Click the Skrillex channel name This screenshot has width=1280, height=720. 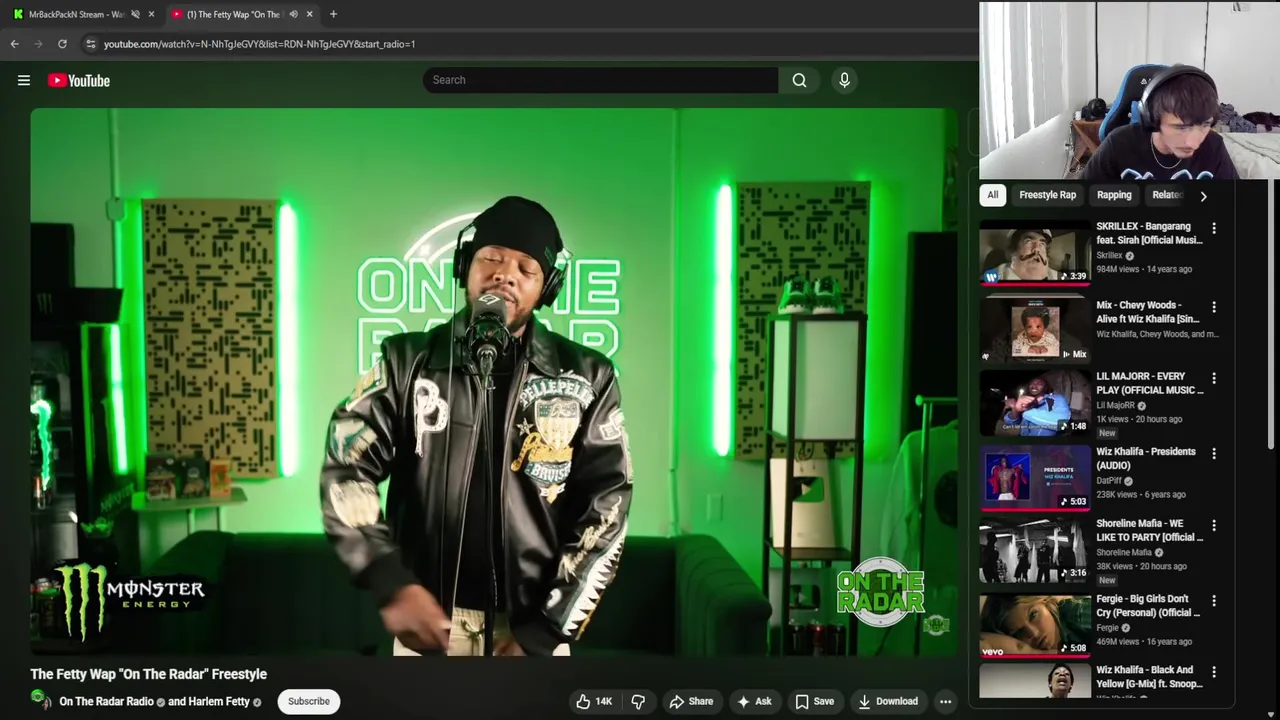click(x=1109, y=255)
